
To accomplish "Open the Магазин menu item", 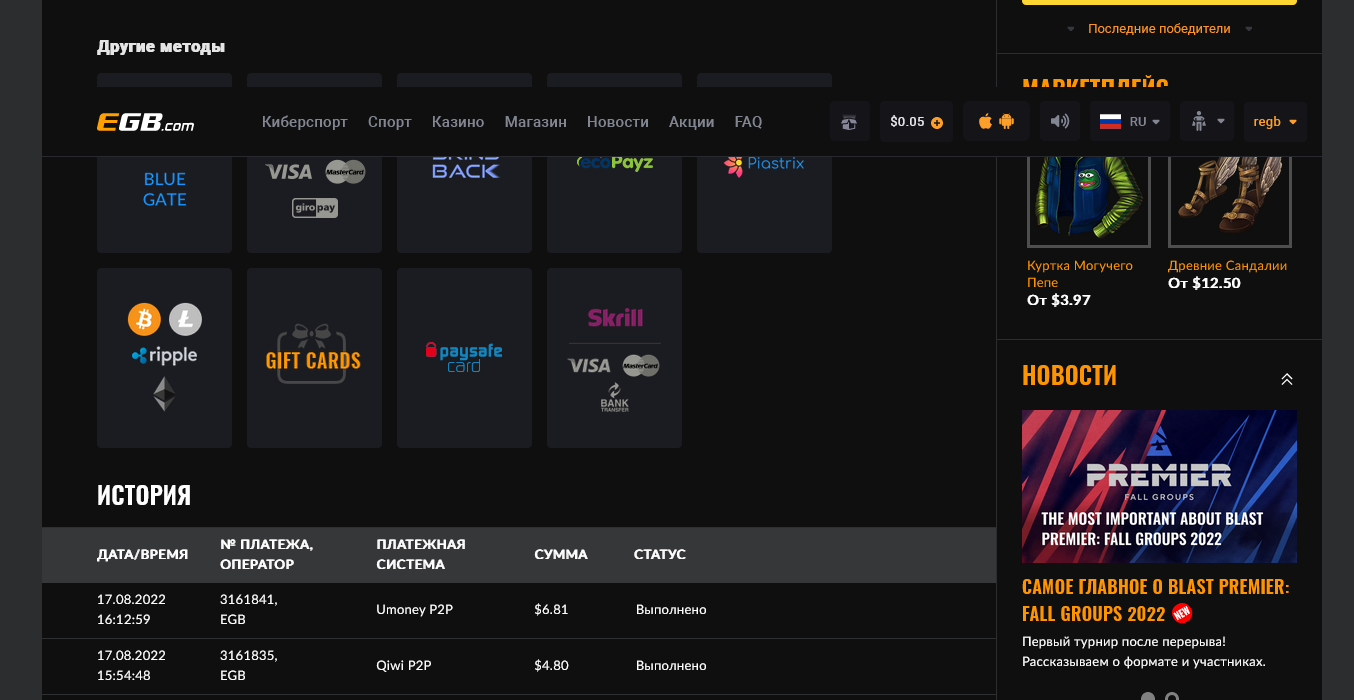I will tap(536, 122).
